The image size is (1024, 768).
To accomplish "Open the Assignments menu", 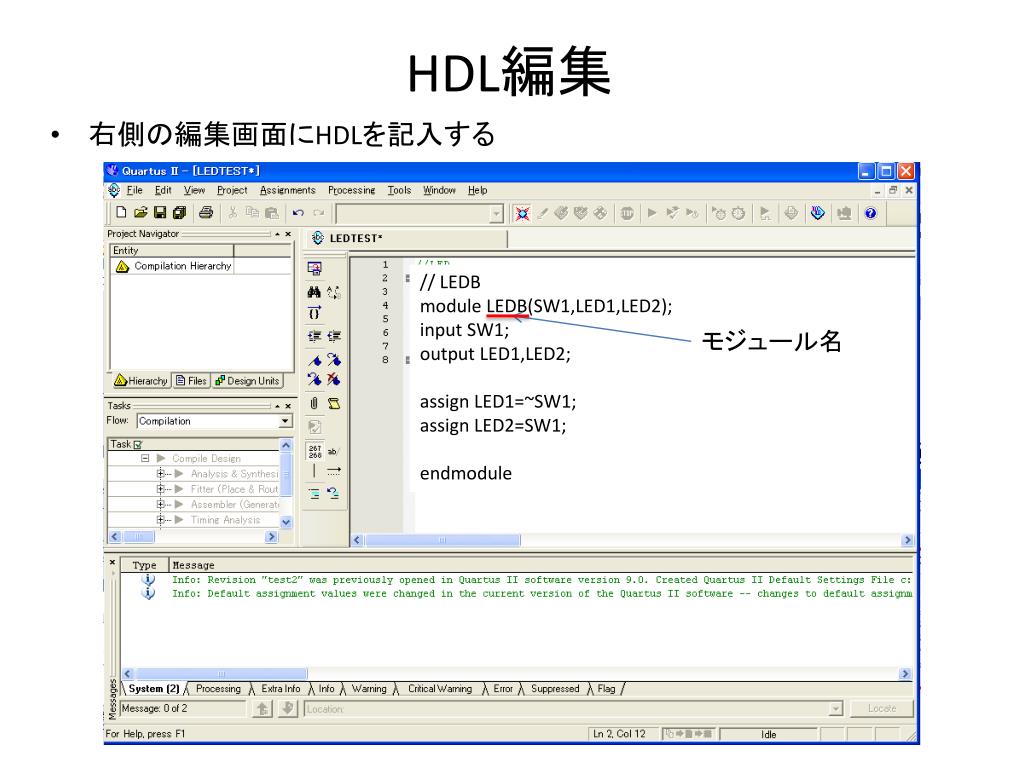I will pos(287,190).
